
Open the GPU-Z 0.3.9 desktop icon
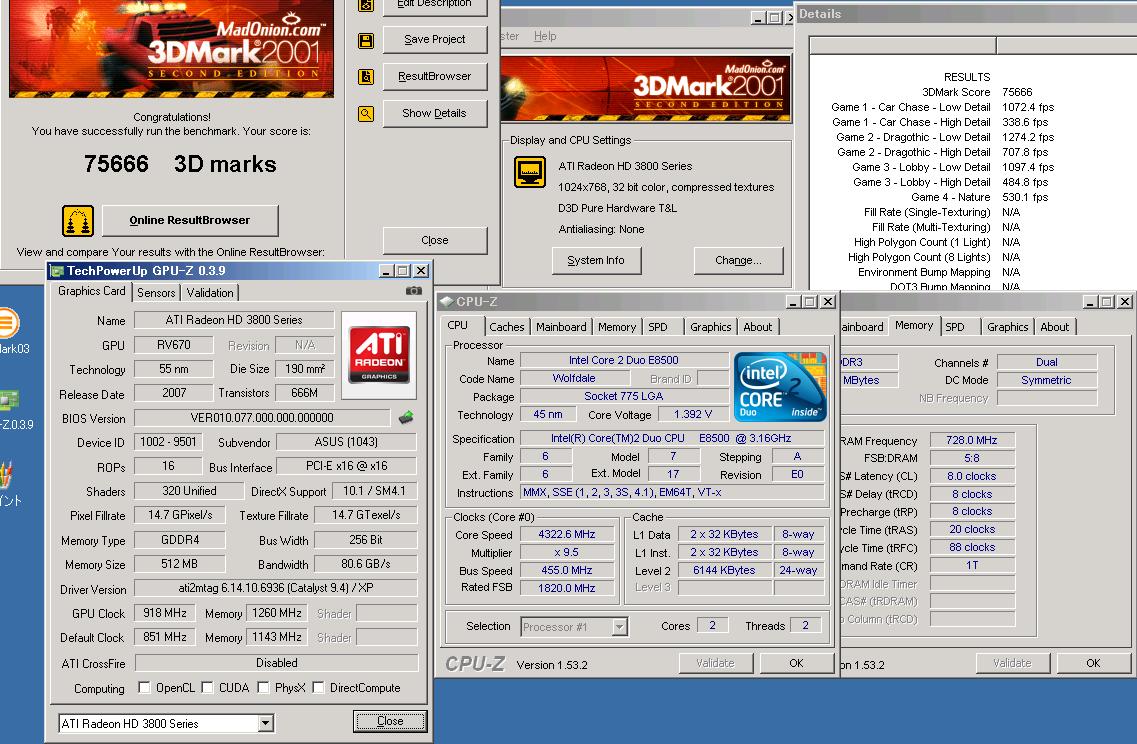tap(9, 400)
